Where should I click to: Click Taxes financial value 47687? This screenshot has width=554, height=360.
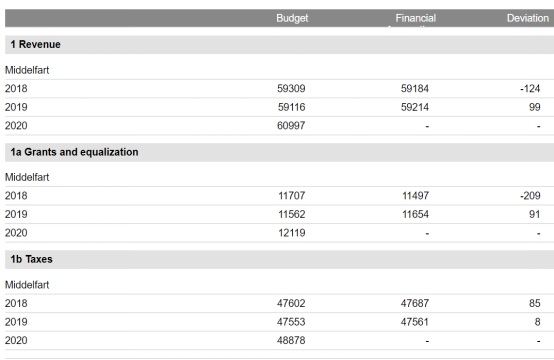tap(415, 303)
